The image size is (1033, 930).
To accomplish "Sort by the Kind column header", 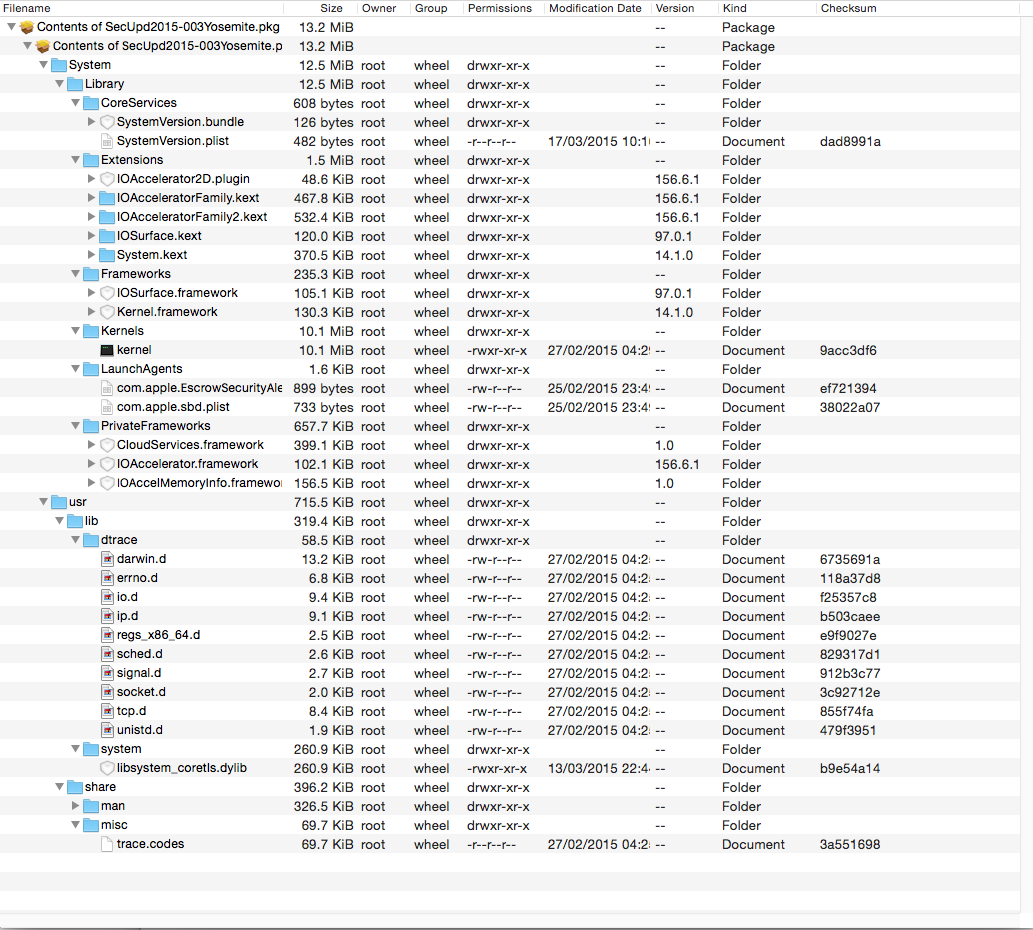I will click(x=767, y=8).
